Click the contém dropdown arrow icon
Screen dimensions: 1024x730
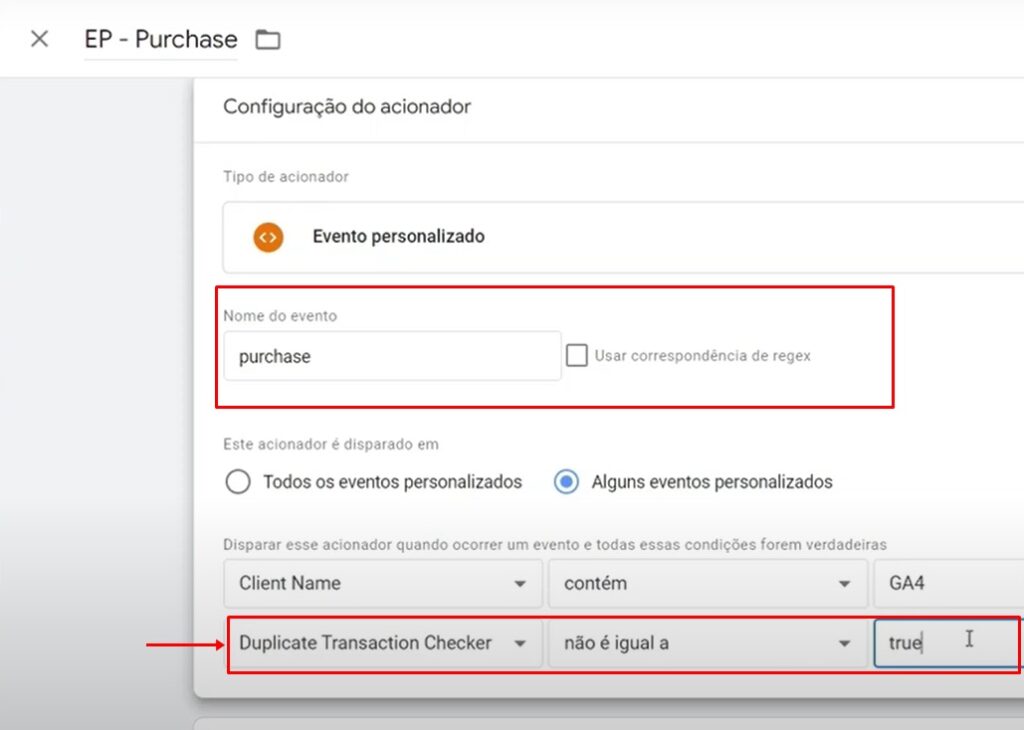pyautogui.click(x=844, y=584)
